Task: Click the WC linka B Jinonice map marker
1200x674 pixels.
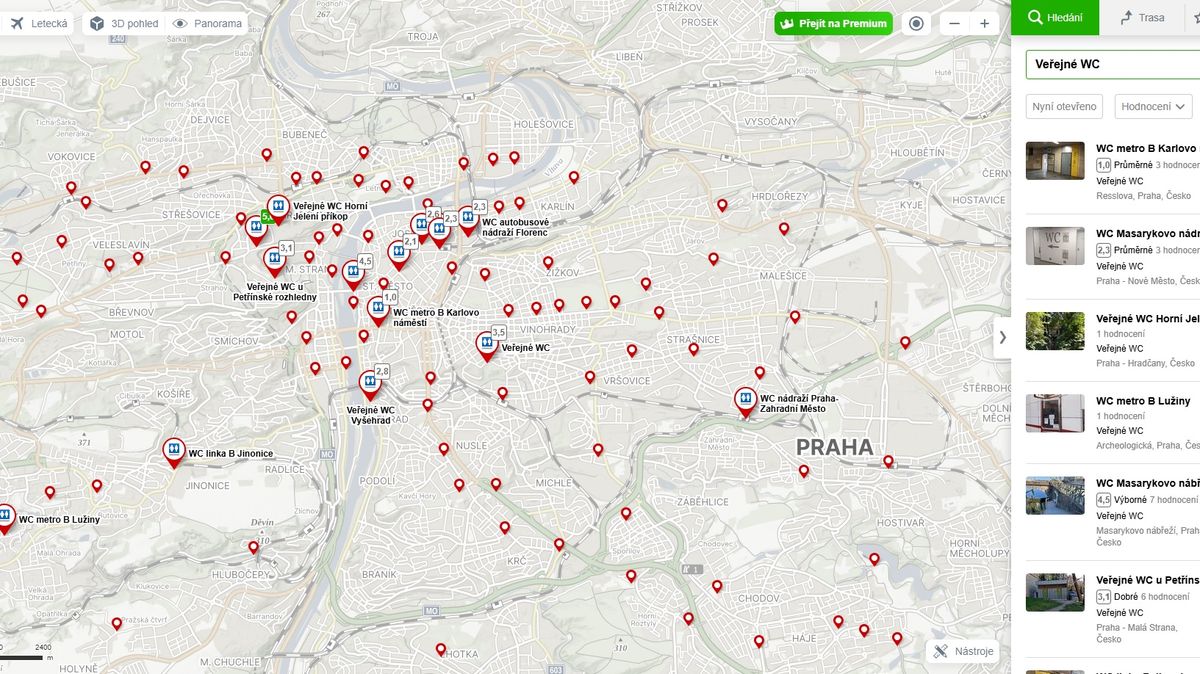Action: [x=174, y=450]
